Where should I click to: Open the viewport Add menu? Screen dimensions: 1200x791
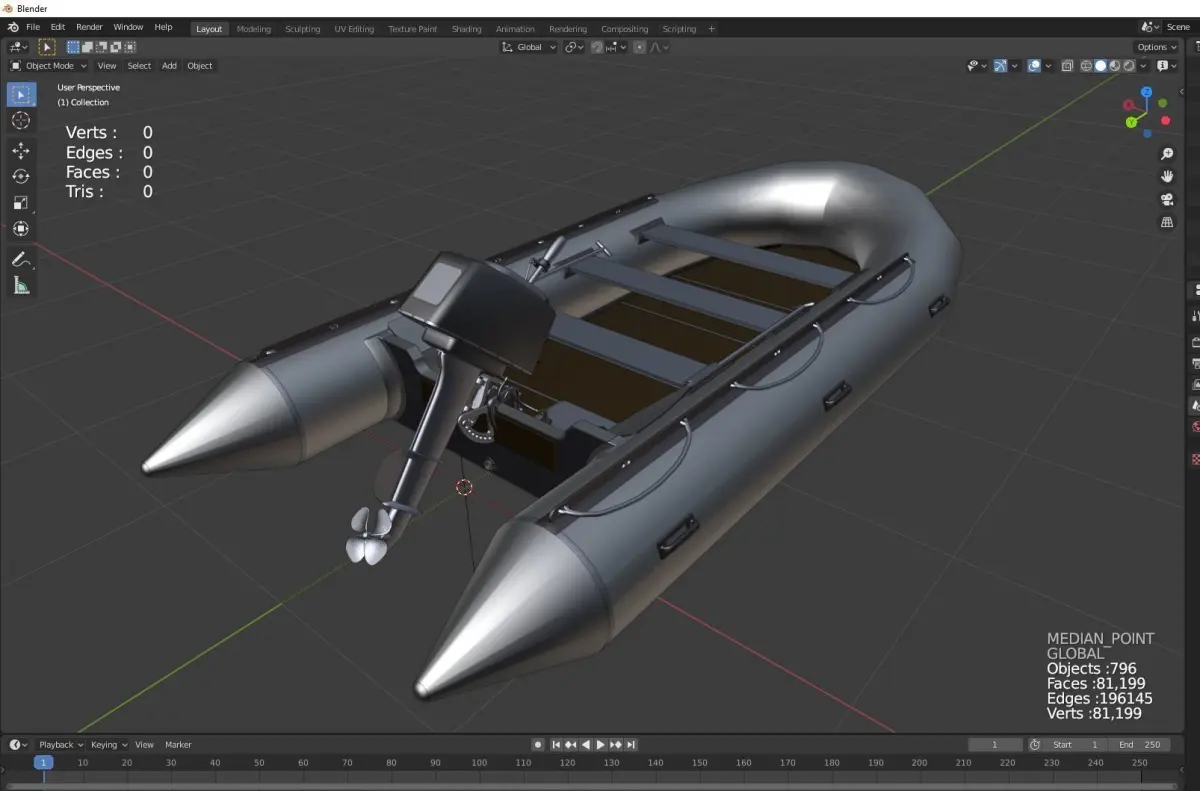pyautogui.click(x=169, y=66)
